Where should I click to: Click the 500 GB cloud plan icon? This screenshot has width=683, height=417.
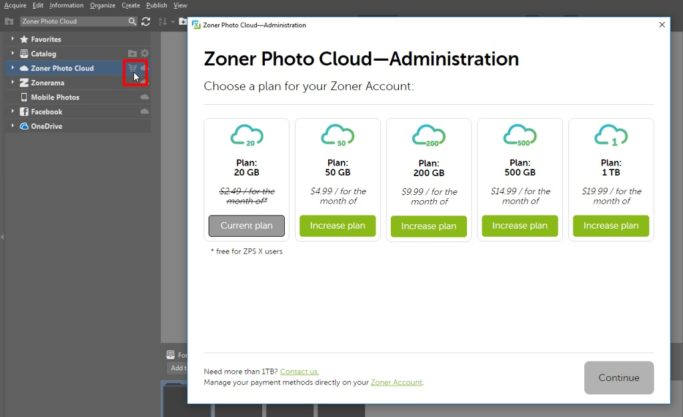[x=520, y=135]
